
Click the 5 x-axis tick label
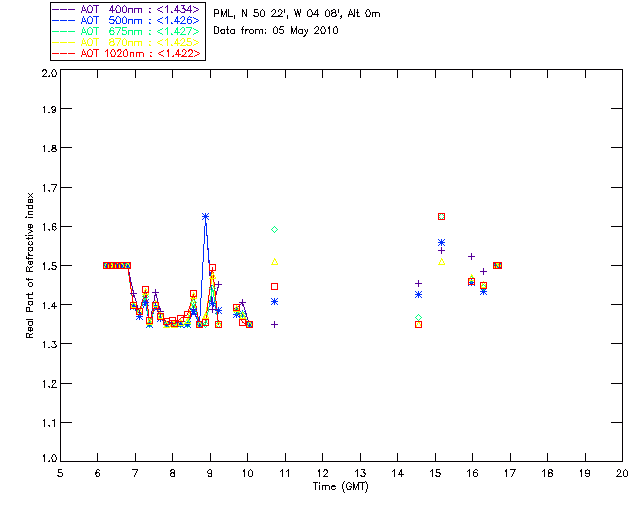click(x=60, y=473)
